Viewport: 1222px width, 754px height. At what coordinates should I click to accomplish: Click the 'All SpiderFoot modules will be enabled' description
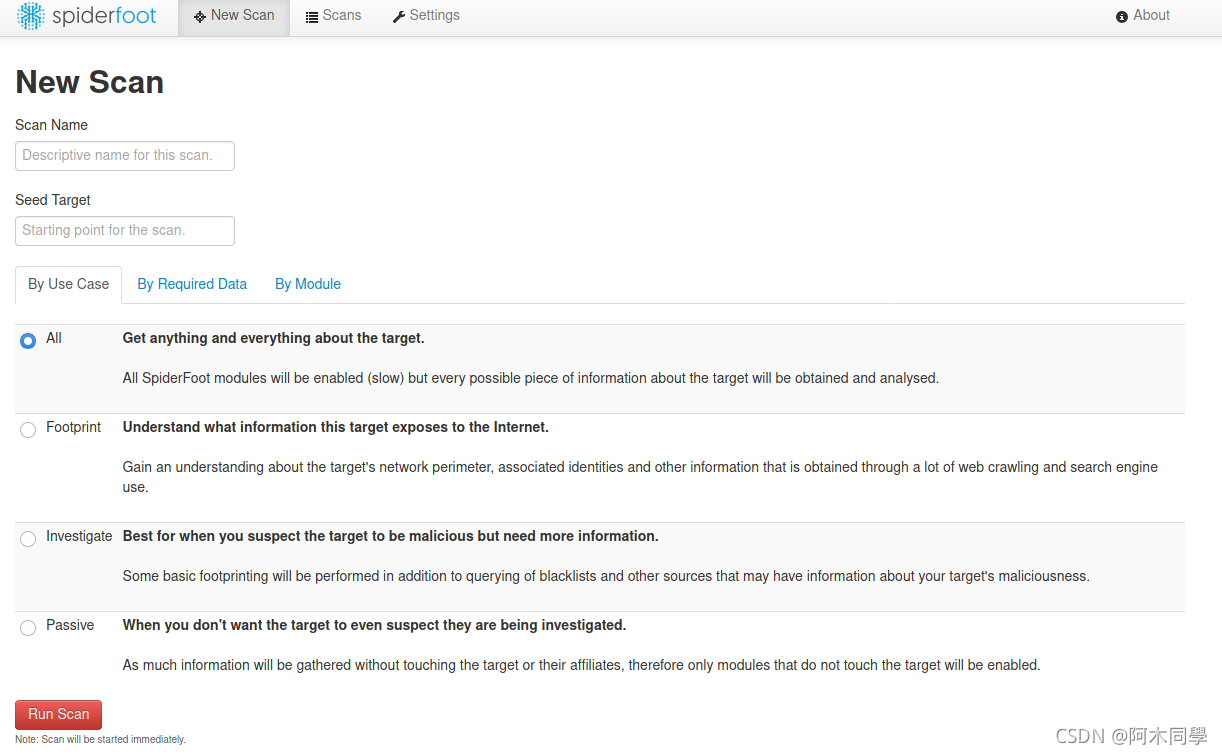(530, 378)
